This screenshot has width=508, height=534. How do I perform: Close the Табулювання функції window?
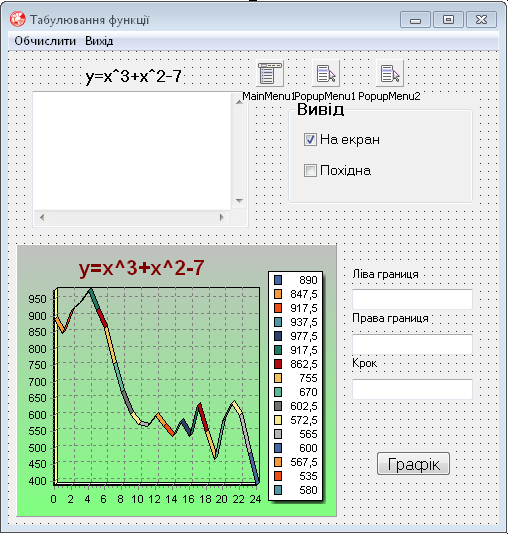481,20
